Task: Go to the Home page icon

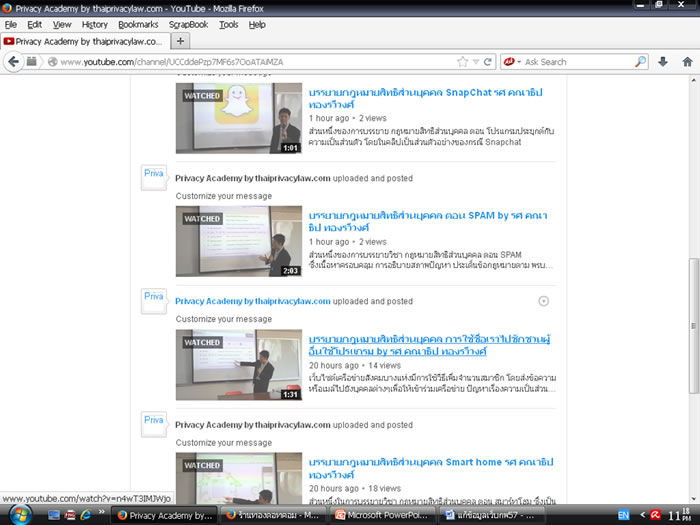Action: (688, 62)
